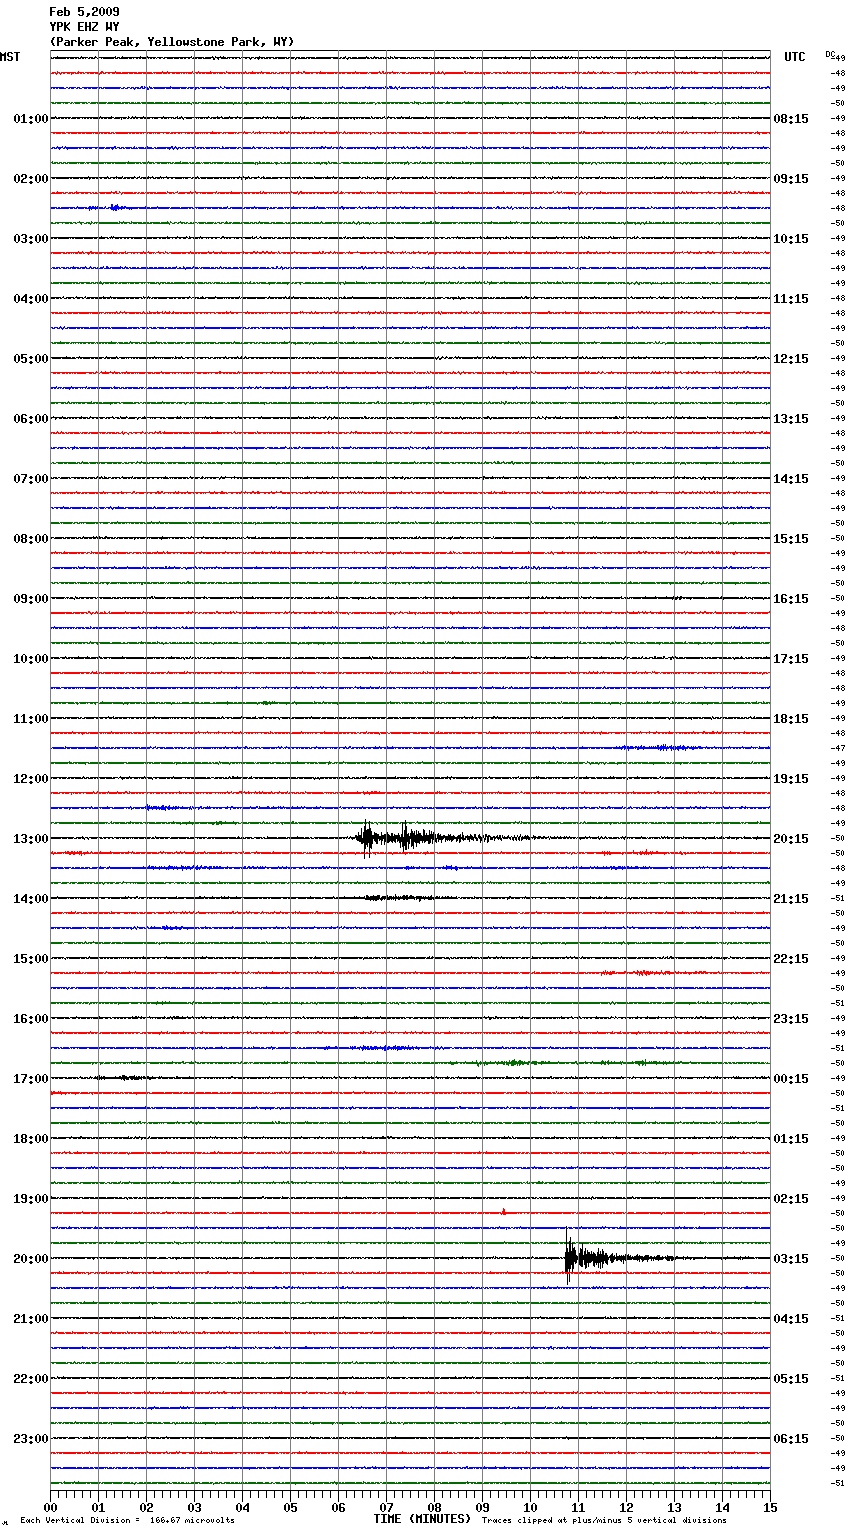The height and width of the screenshot is (1534, 850).
Task: Click the TIME (MINUTES) axis title
Action: coord(421,1519)
